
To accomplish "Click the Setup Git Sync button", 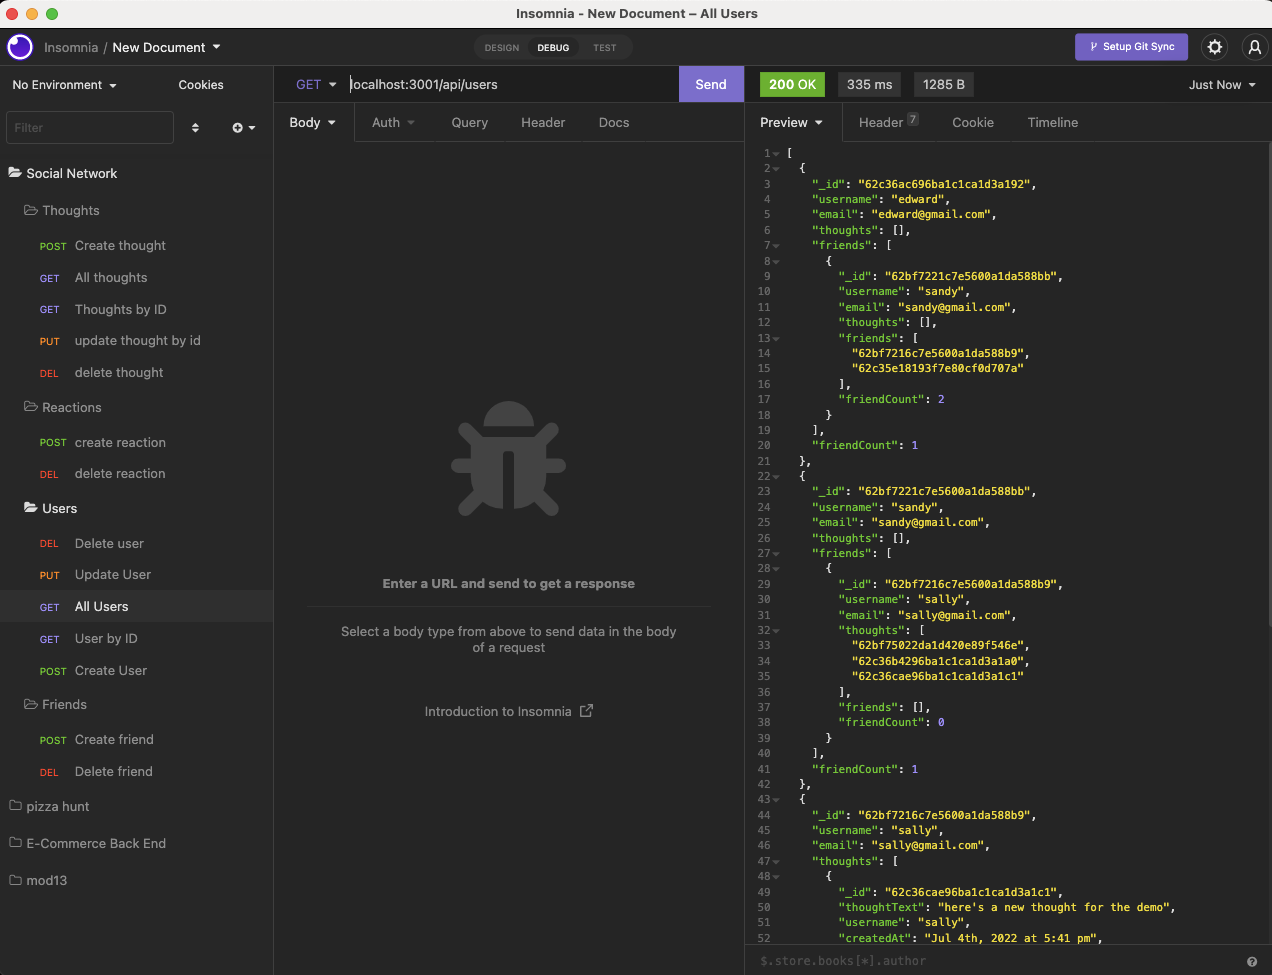I will click(x=1131, y=47).
